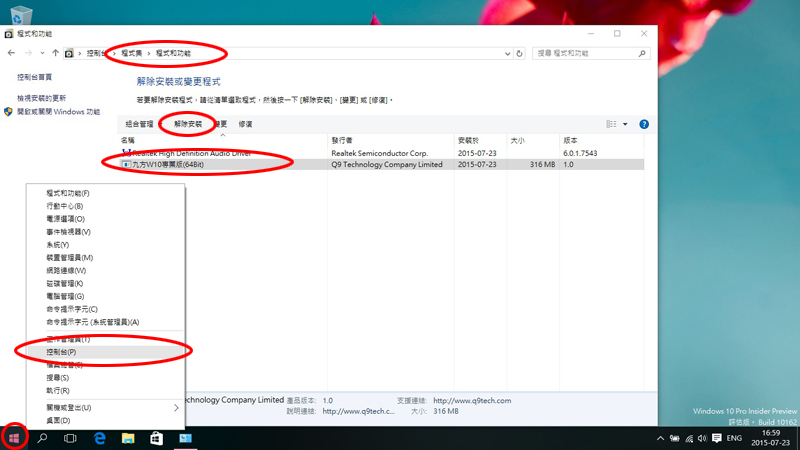Open the Store app on the taskbar
The height and width of the screenshot is (450, 800).
(x=157, y=438)
